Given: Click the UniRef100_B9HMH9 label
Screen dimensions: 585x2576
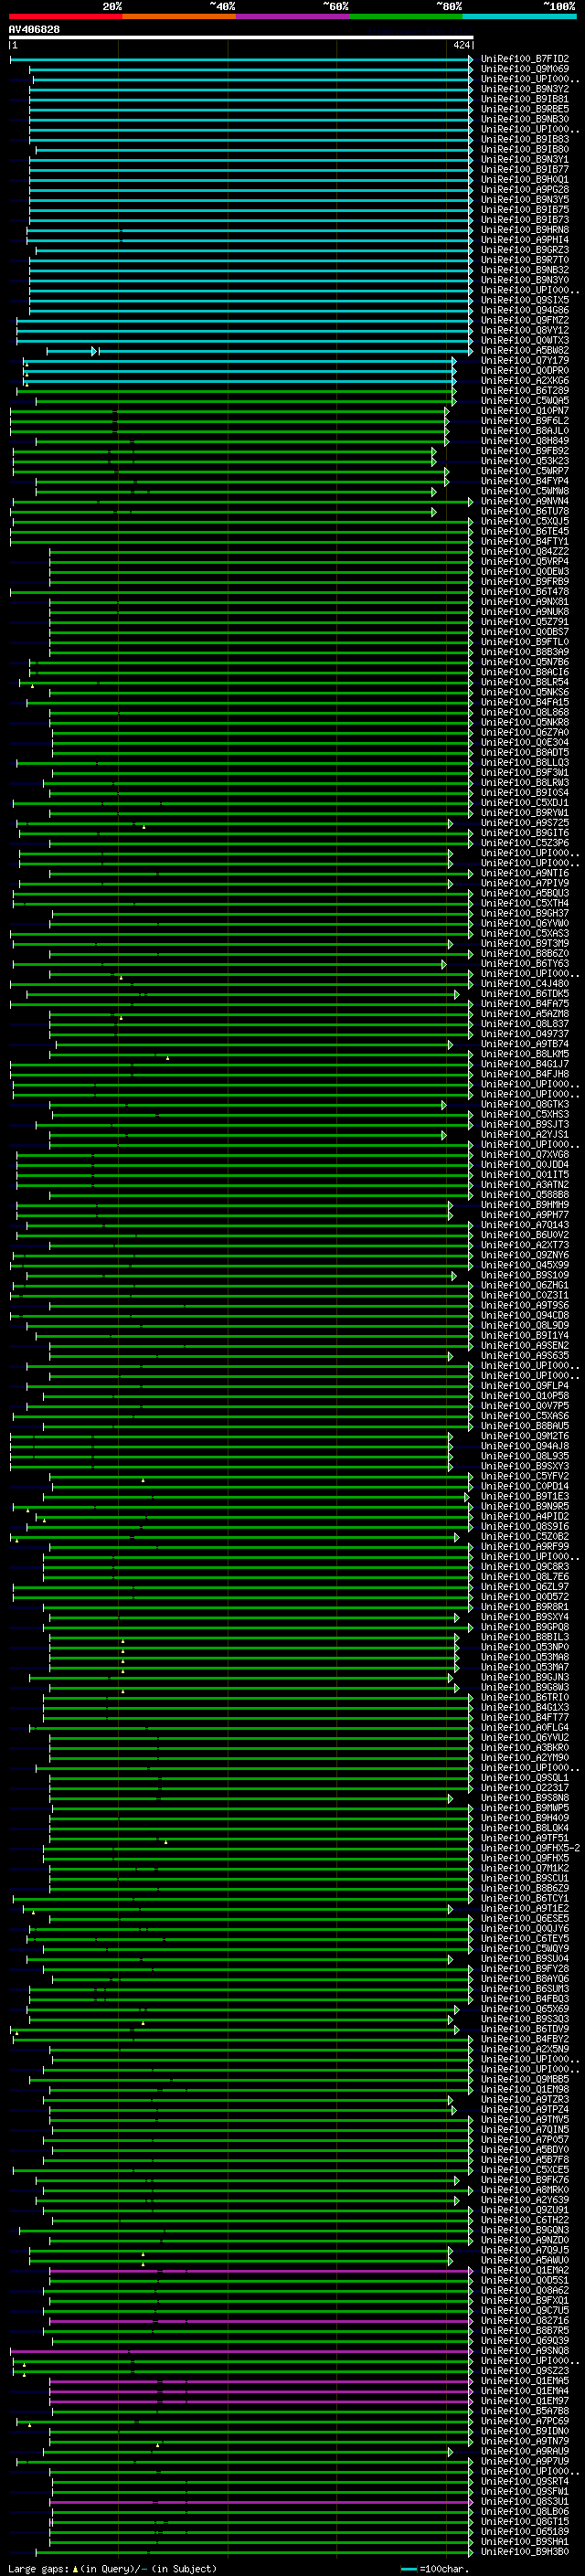Looking at the screenshot, I should [525, 1205].
